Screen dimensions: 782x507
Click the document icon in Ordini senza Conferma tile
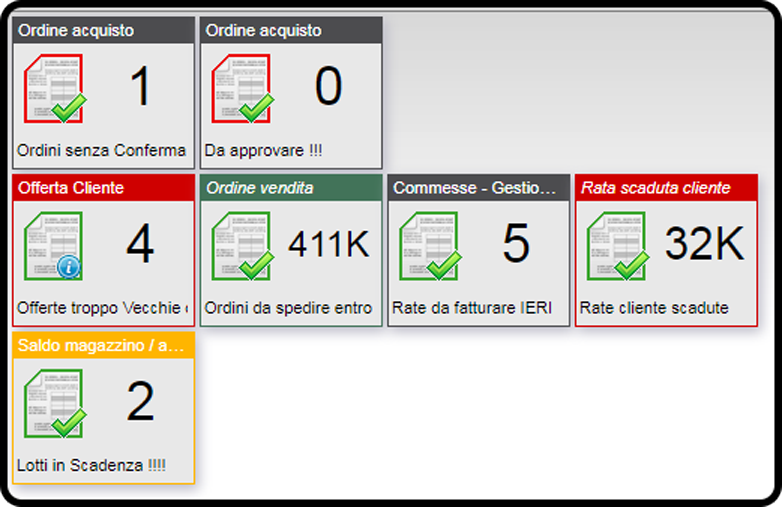(55, 89)
